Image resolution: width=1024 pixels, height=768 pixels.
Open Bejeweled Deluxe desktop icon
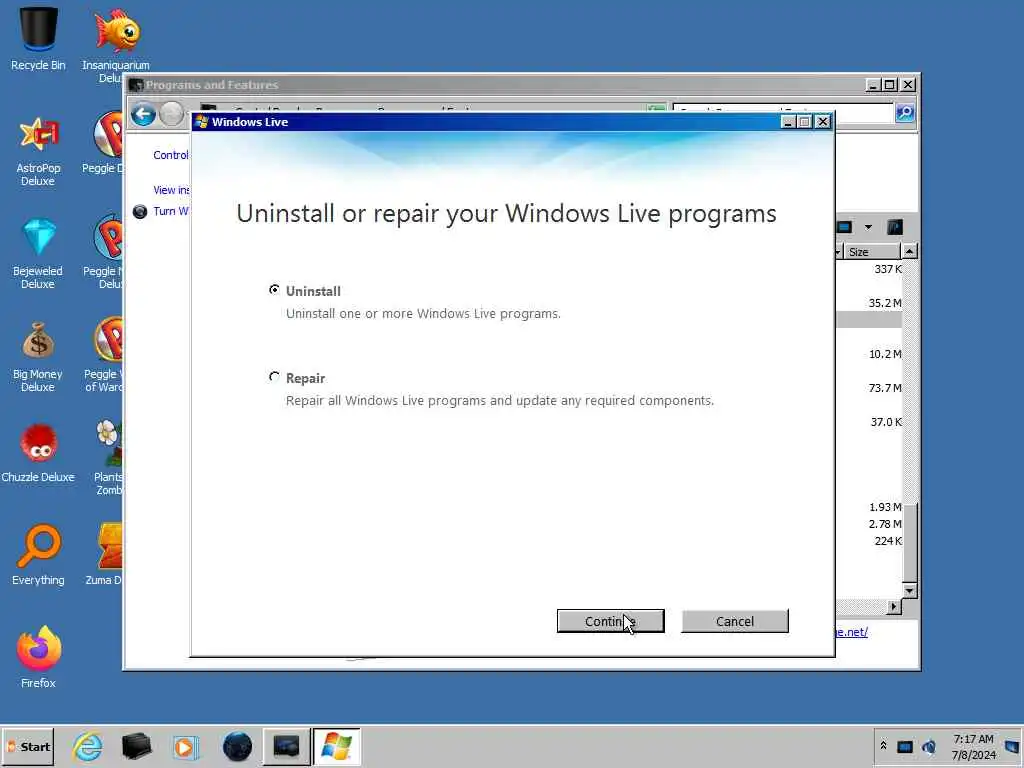[38, 253]
